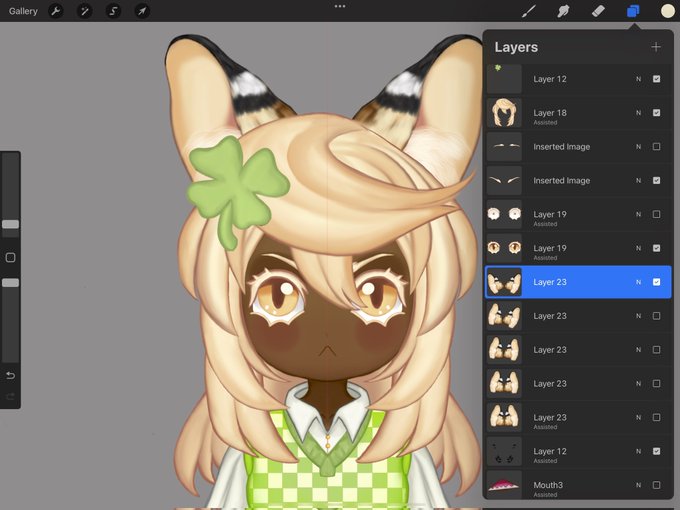This screenshot has width=680, height=510.
Task: Return to the Gallery
Action: click(23, 11)
